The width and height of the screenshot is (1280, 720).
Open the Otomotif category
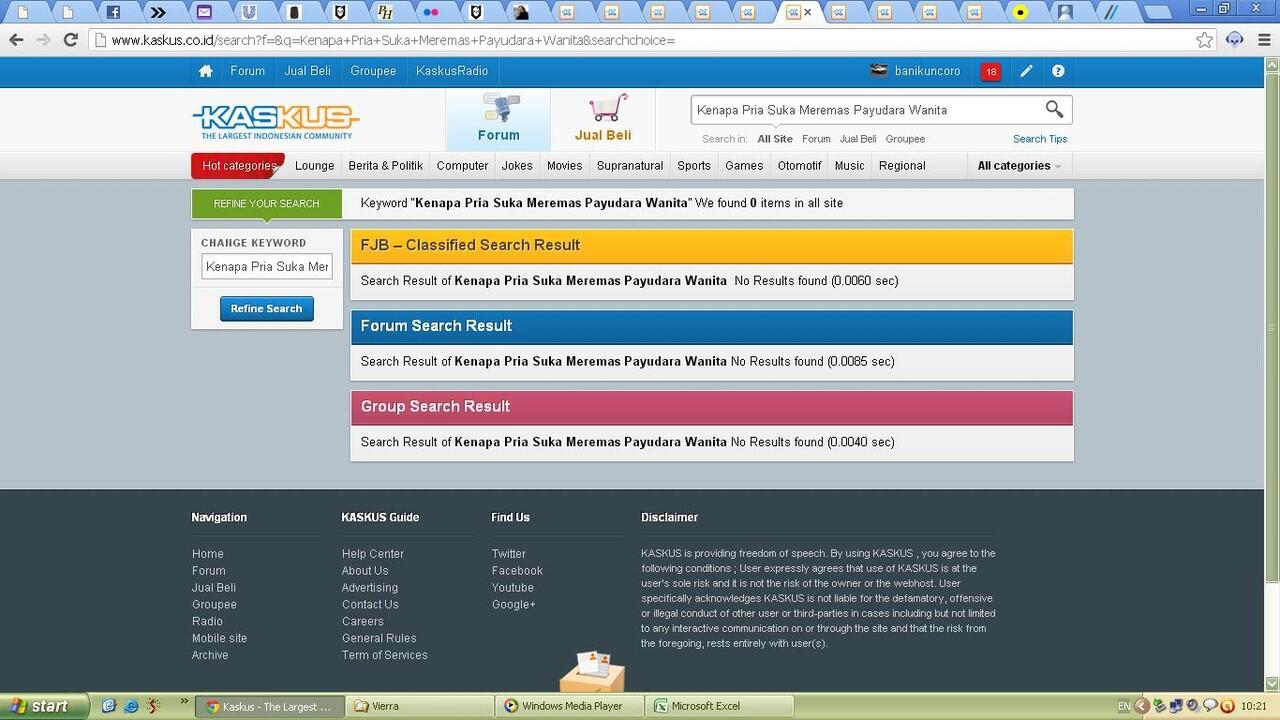[799, 166]
